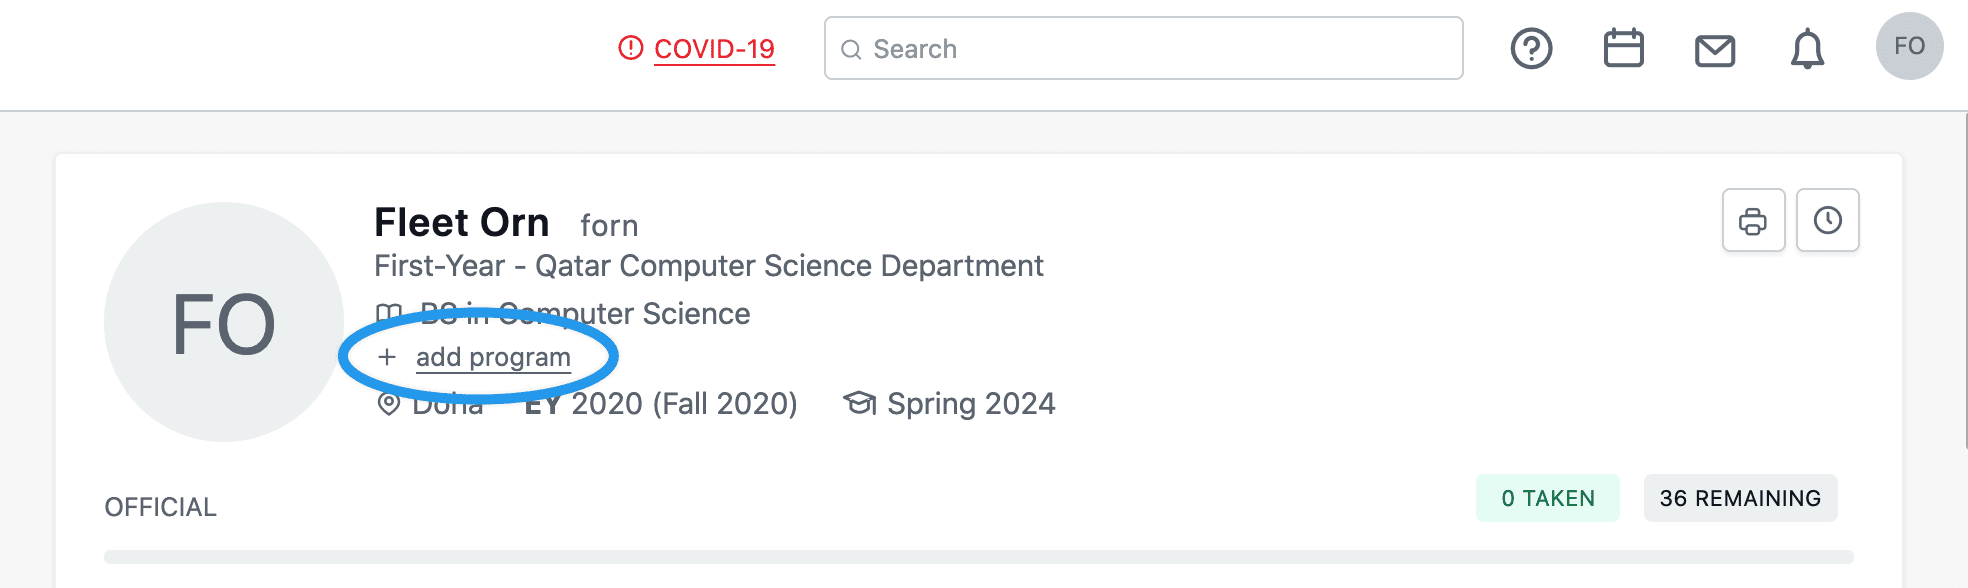Click the 0 TAKEN badge

coord(1547,498)
